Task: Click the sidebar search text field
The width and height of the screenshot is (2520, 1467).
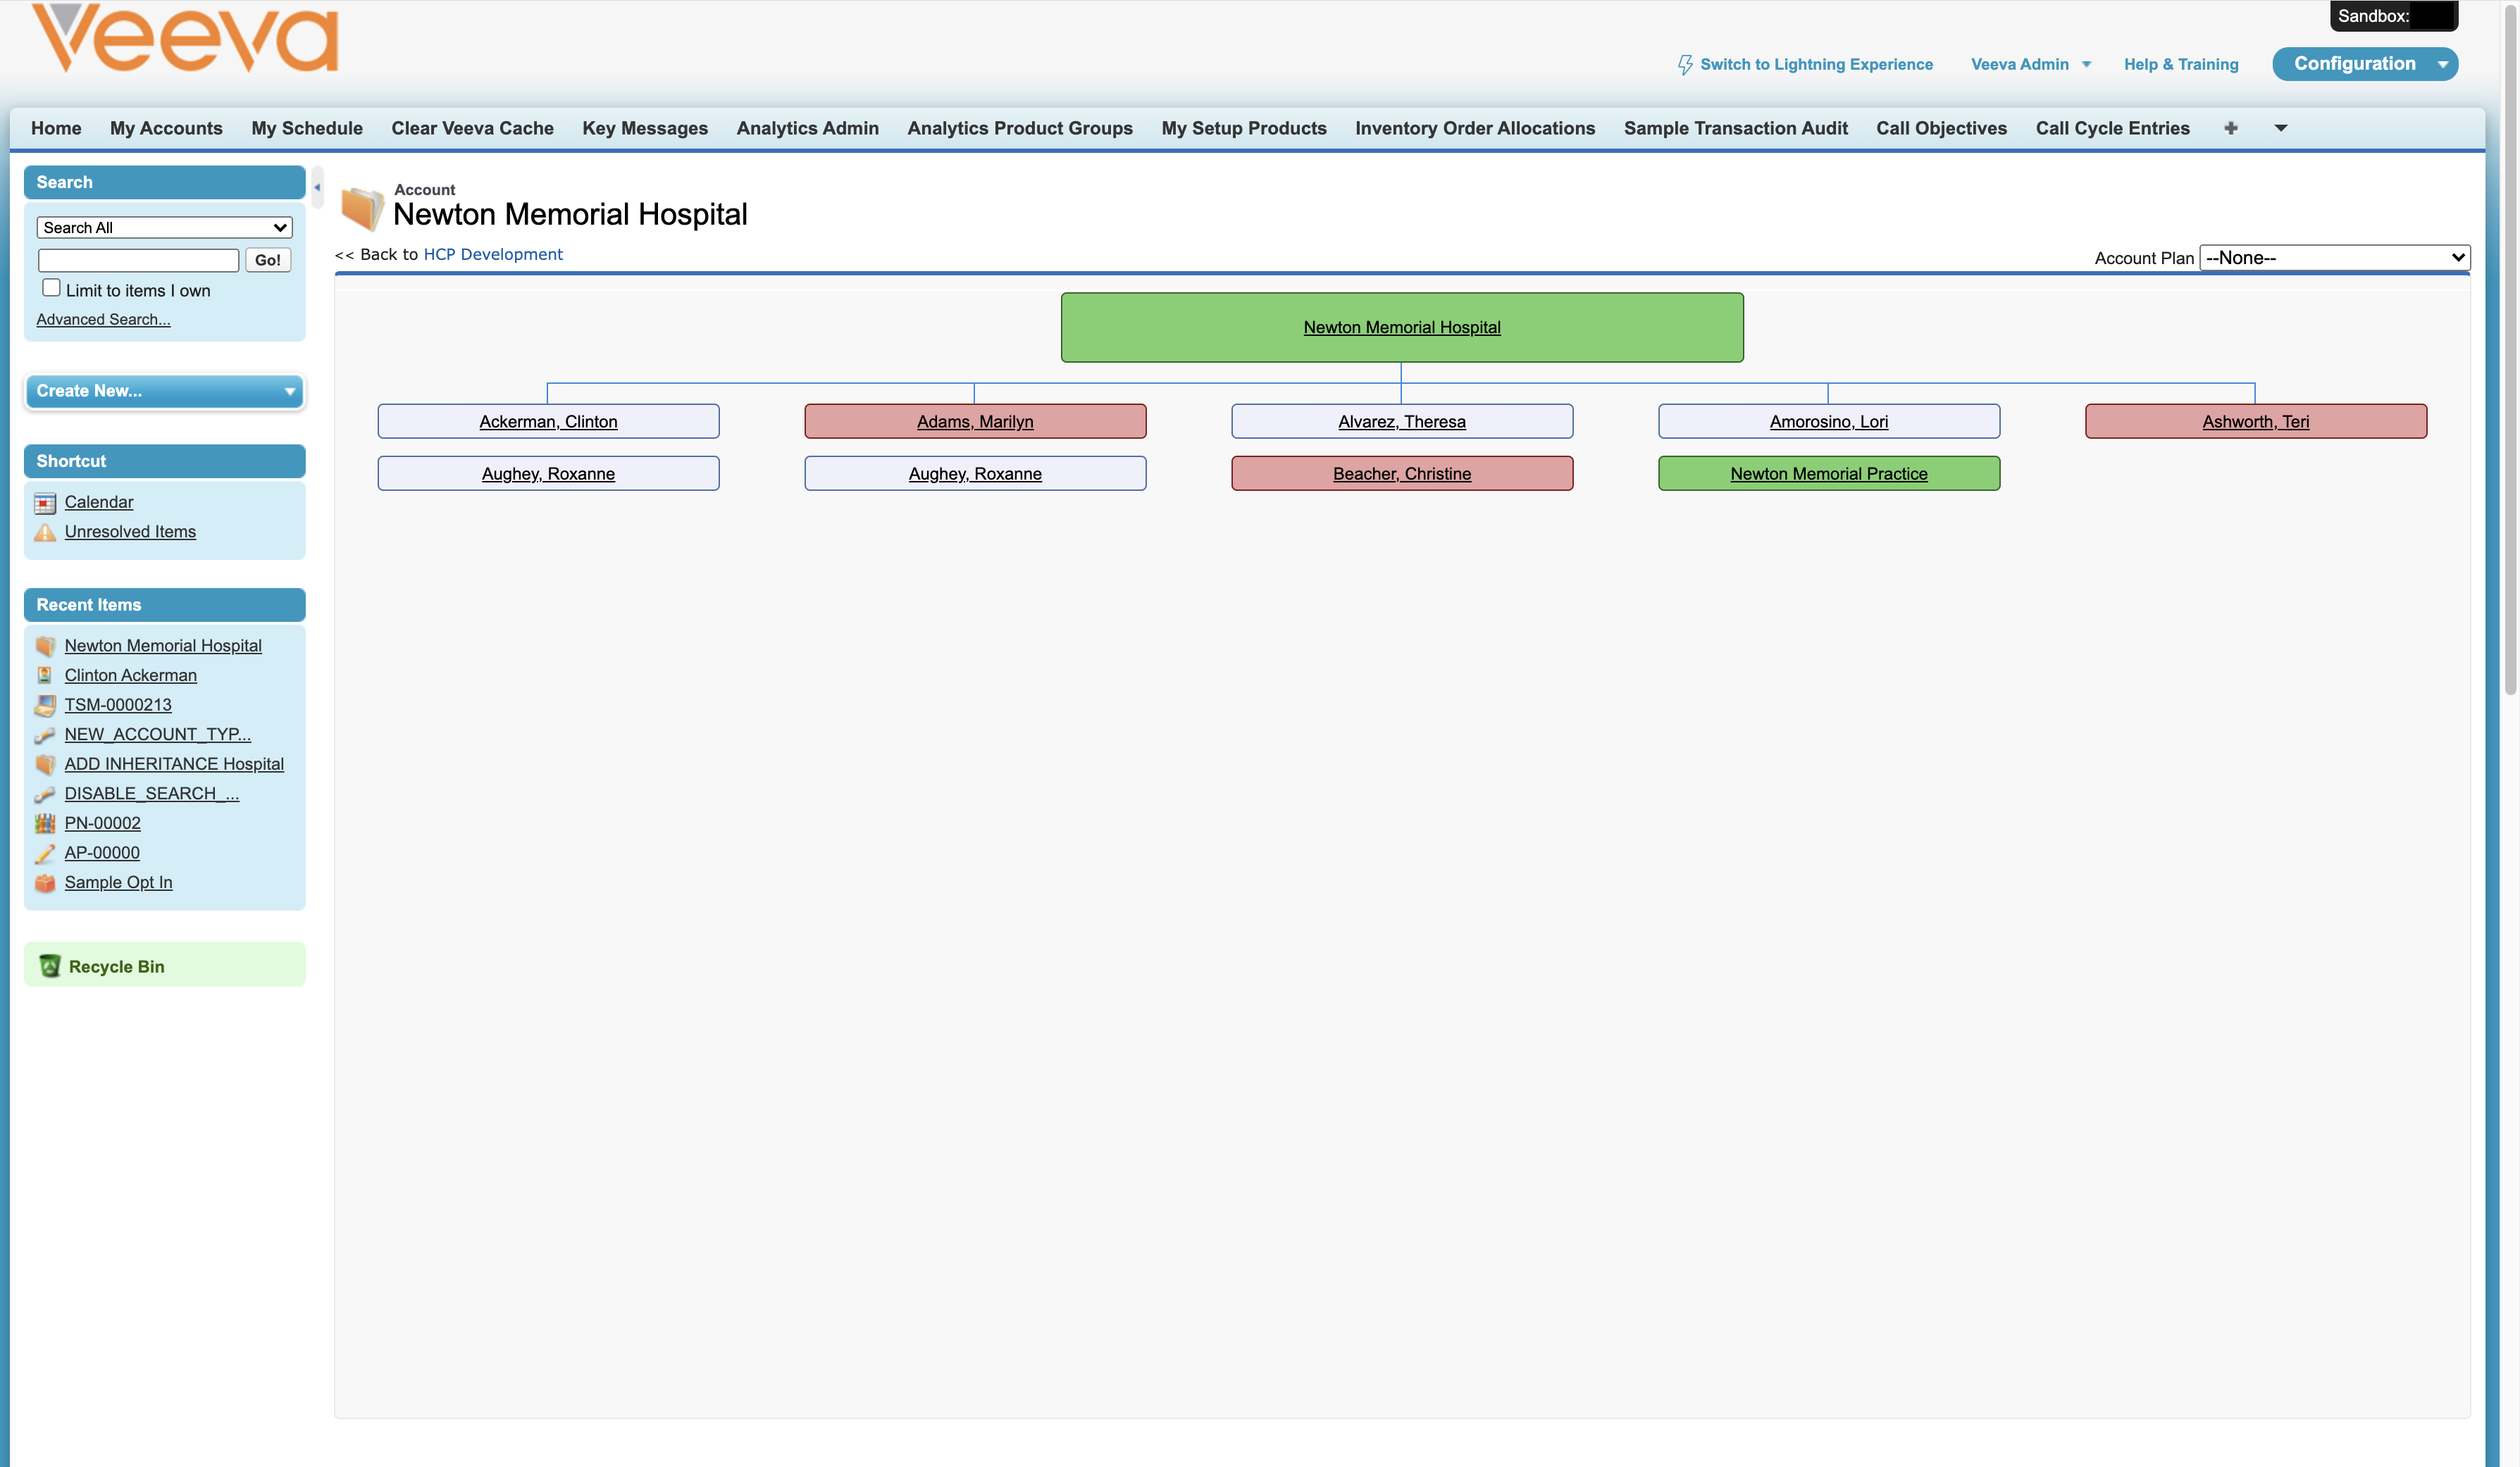Action: click(x=139, y=260)
